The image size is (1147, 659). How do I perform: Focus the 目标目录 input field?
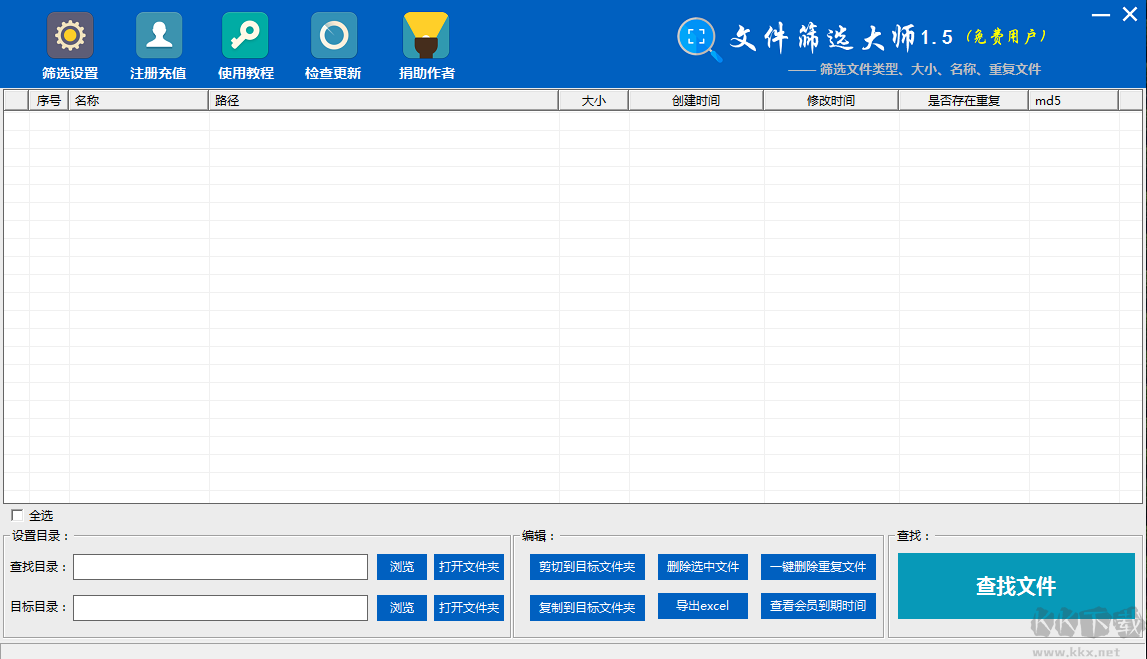pyautogui.click(x=220, y=608)
